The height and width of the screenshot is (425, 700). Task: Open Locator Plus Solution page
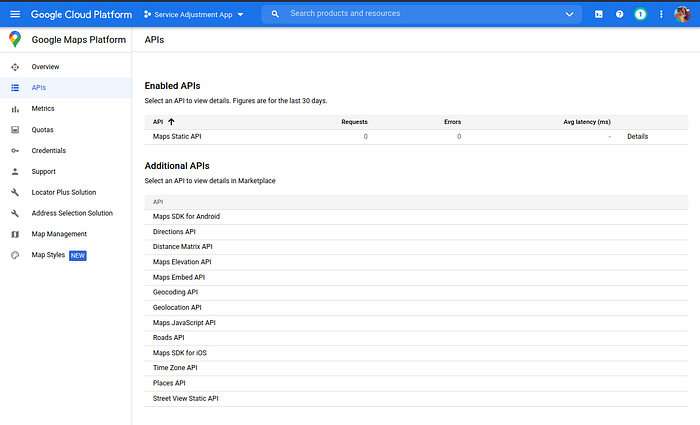[x=64, y=192]
